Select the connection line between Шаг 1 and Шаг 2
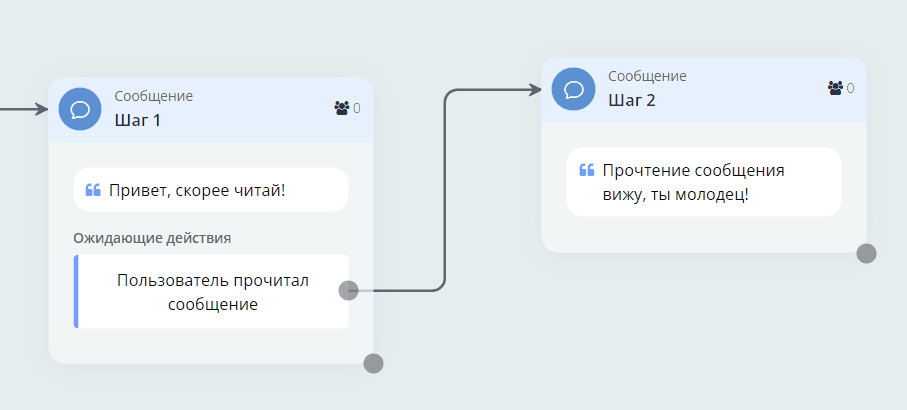 pyautogui.click(x=444, y=190)
